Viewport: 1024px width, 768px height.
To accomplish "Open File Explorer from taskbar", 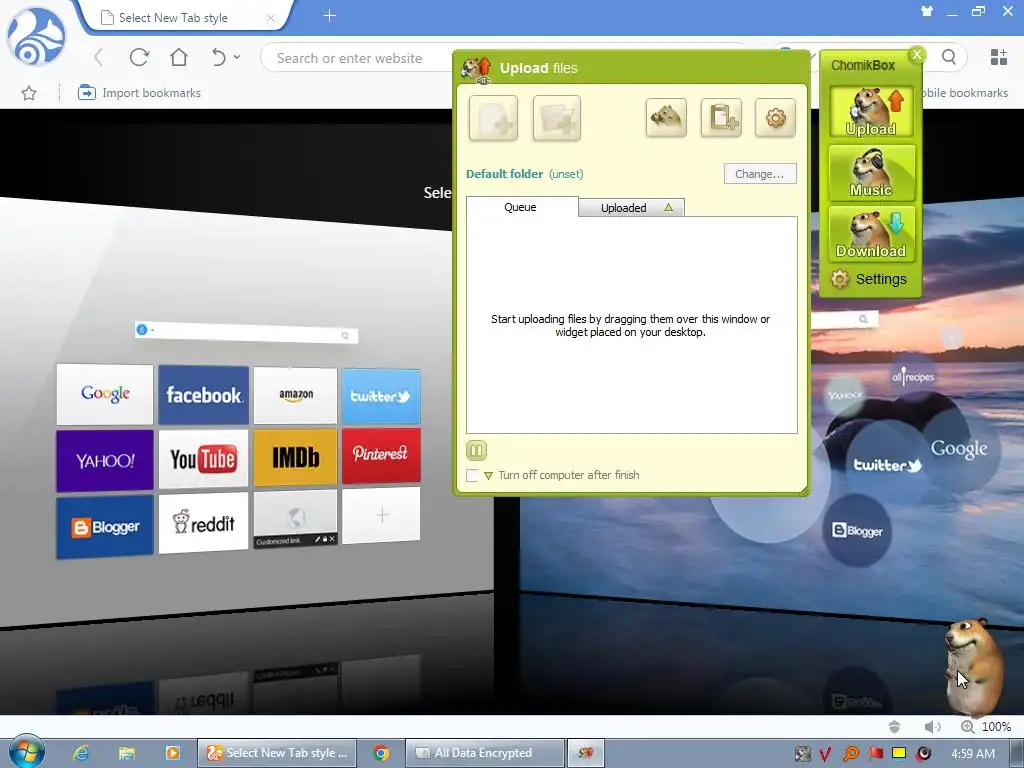I will coord(127,753).
